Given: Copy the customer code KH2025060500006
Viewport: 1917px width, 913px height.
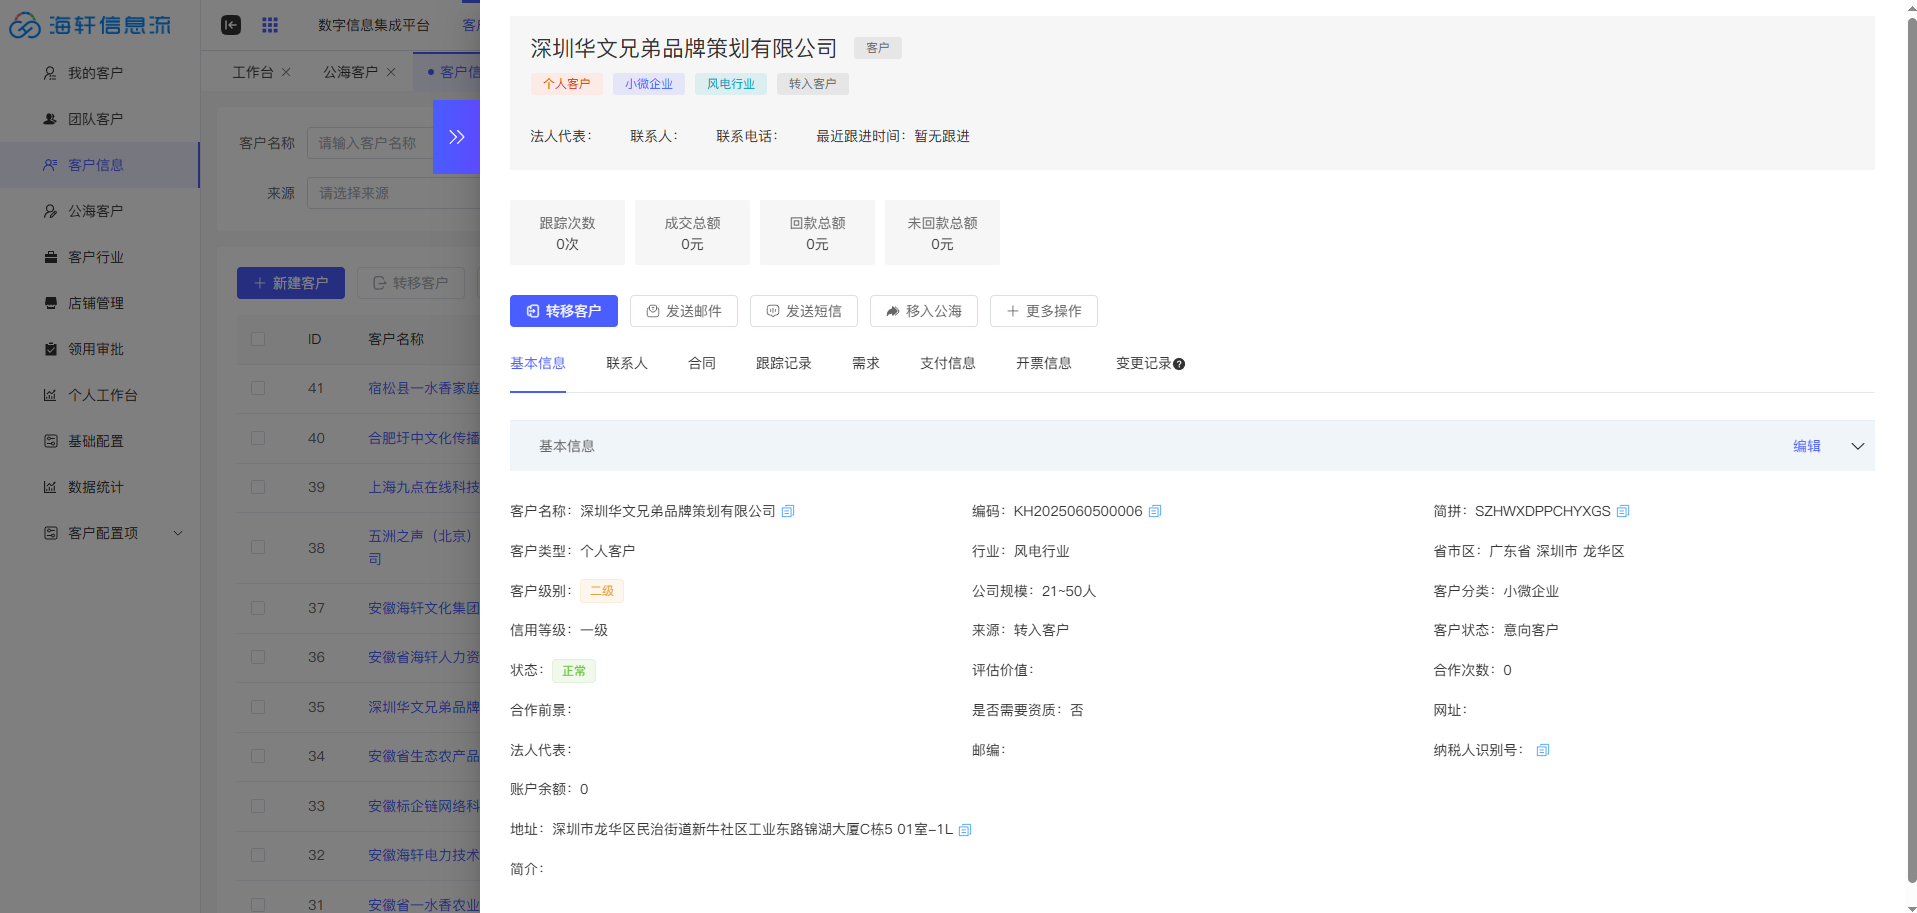Looking at the screenshot, I should click(1155, 511).
